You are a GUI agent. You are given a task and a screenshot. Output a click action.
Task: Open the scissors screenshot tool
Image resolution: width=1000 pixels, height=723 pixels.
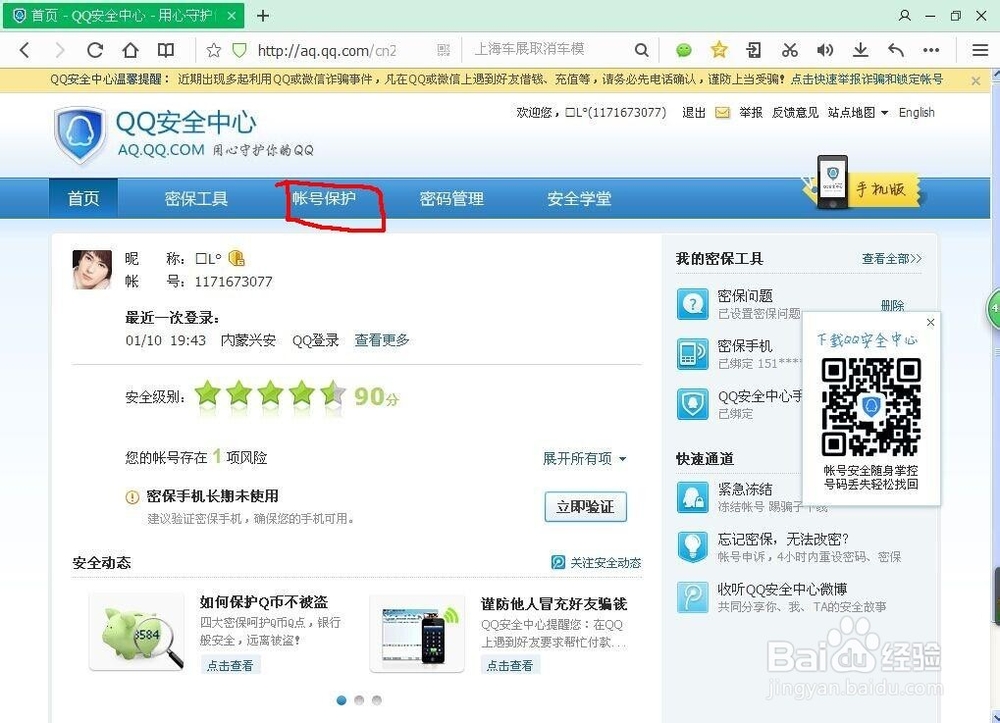click(790, 50)
